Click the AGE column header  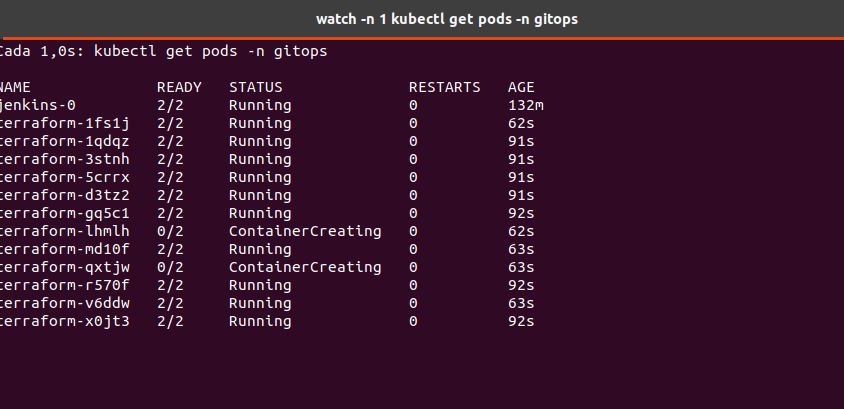click(521, 87)
